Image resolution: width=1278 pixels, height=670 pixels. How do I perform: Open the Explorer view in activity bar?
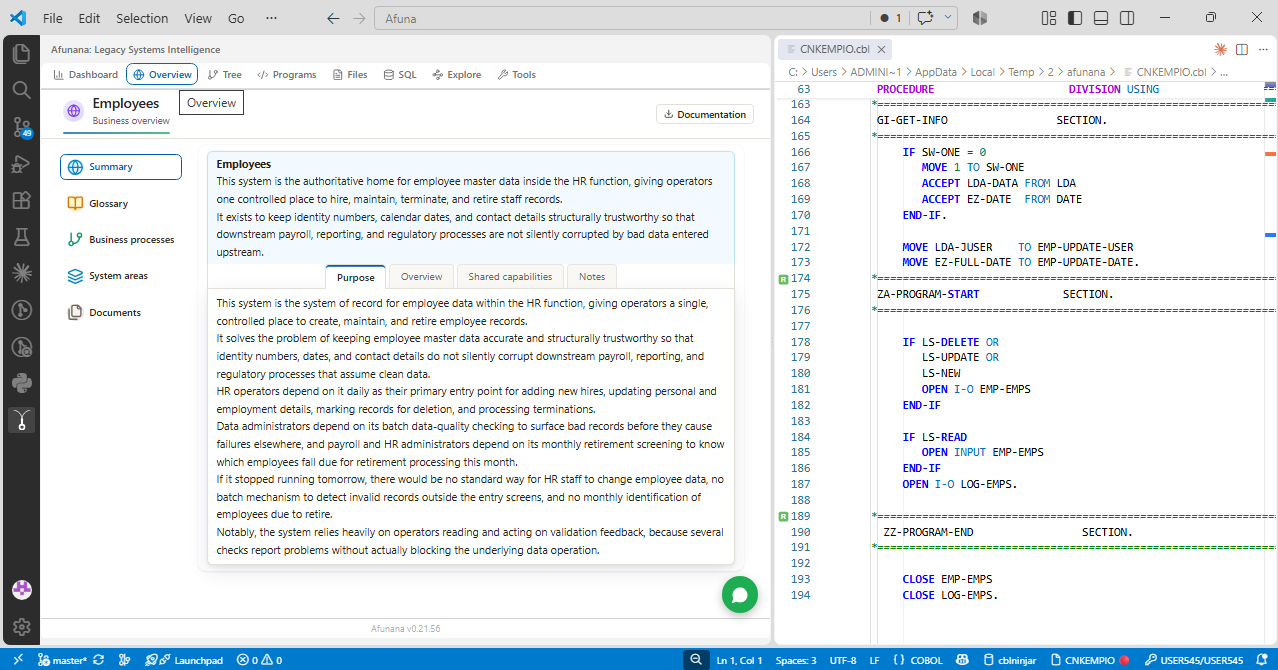point(21,53)
